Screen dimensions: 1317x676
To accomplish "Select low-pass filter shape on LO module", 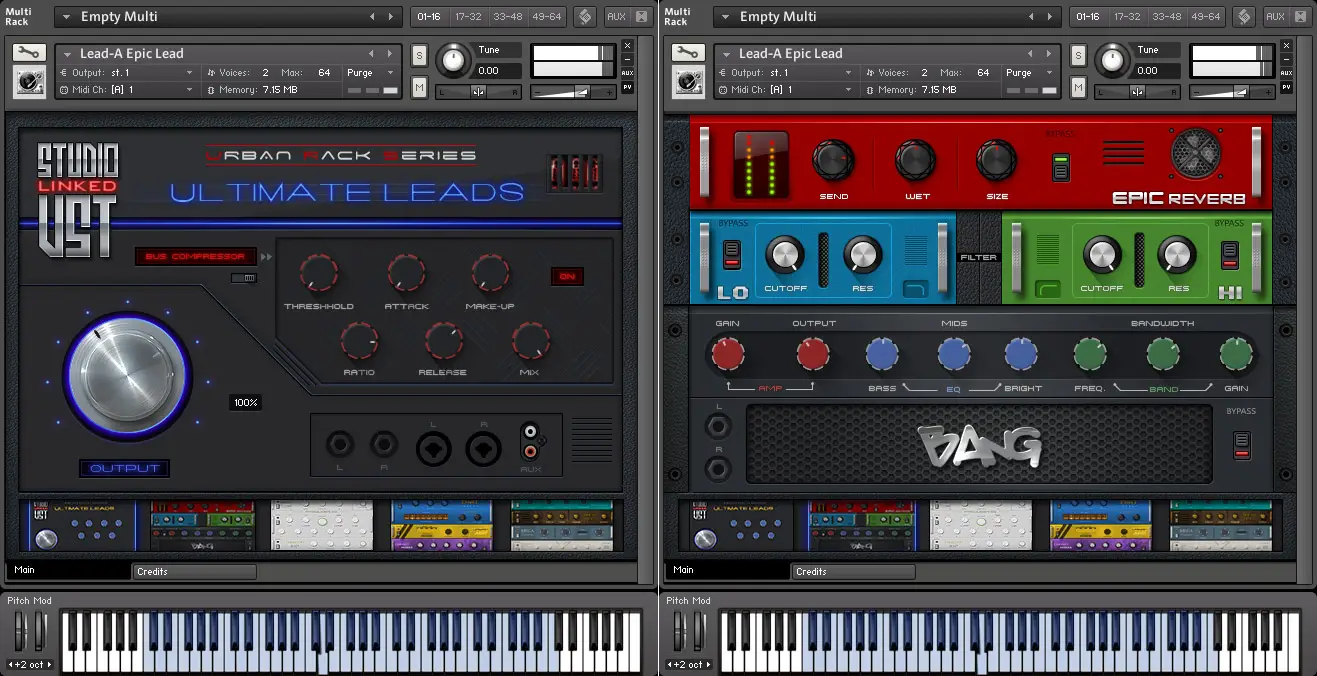I will tap(915, 289).
